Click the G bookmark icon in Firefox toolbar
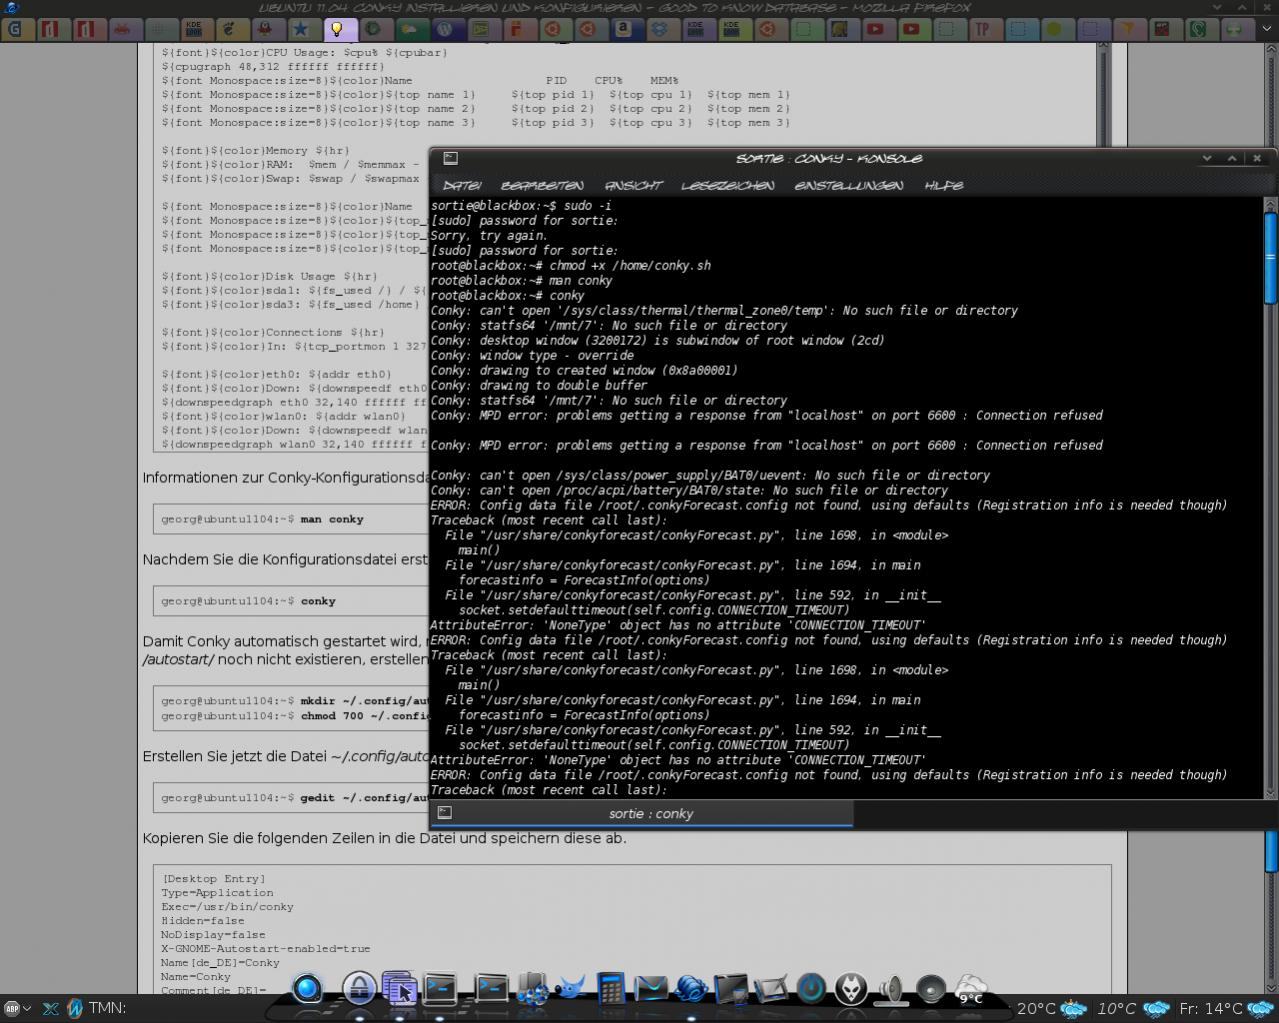The image size is (1279, 1023). coord(15,29)
